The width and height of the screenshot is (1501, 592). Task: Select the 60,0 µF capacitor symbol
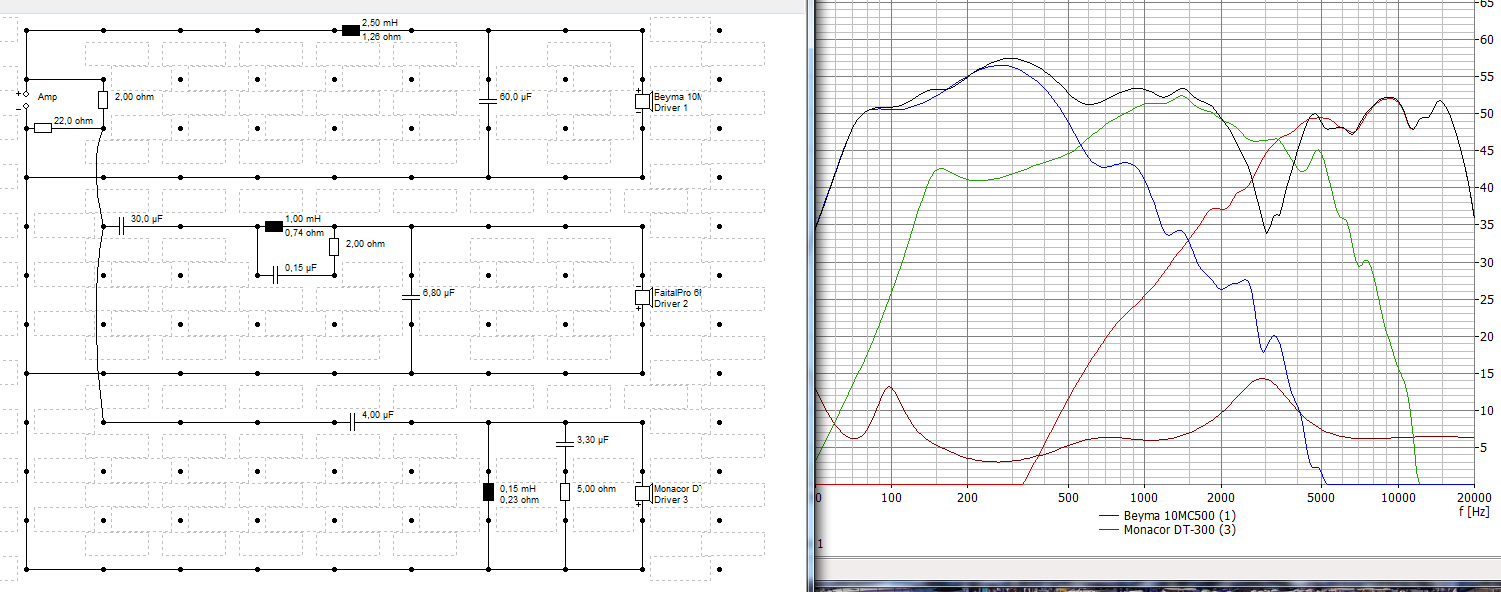tap(488, 99)
